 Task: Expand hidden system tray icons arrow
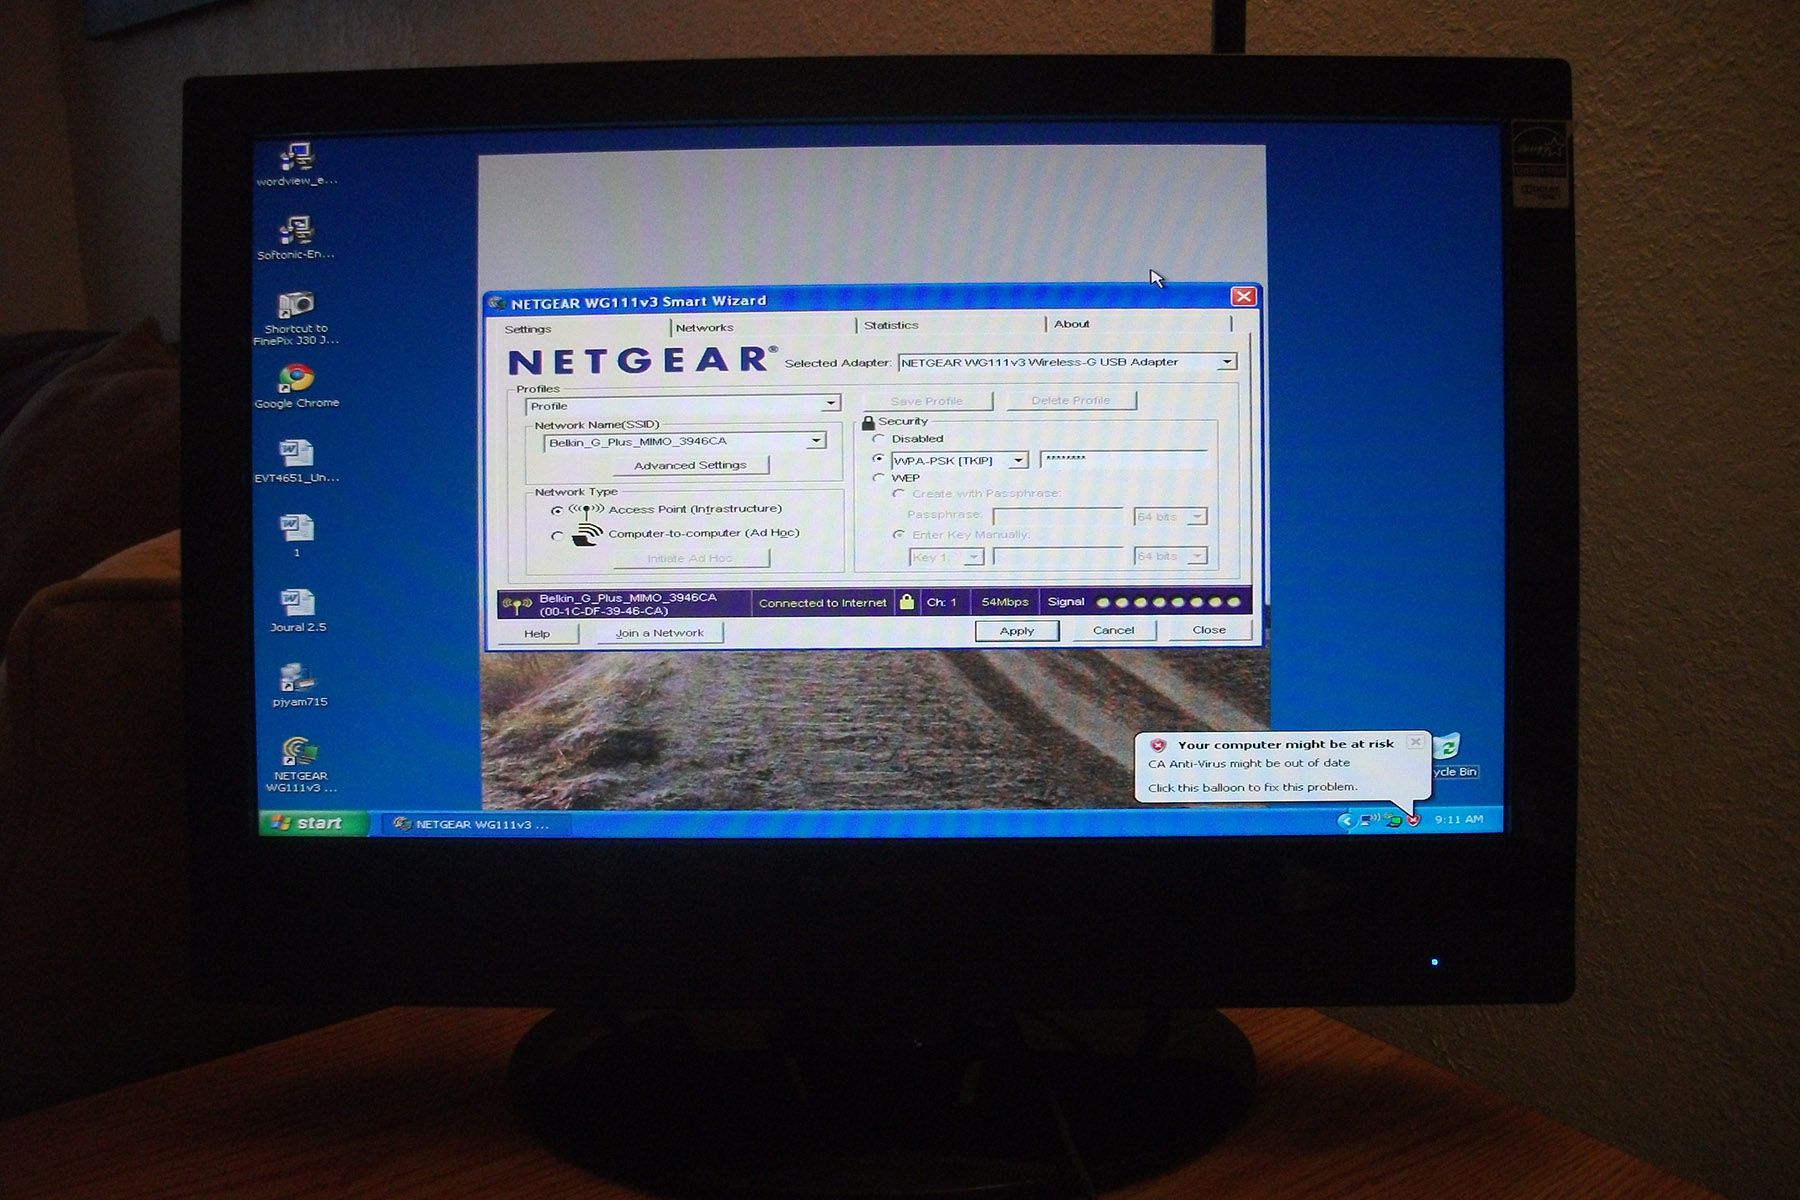coord(1345,821)
